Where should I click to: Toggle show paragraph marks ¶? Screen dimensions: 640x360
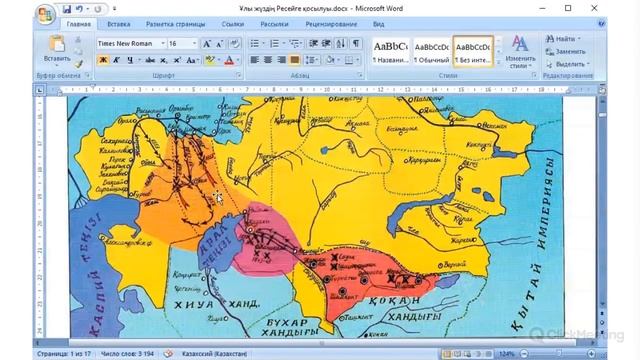[x=356, y=44]
